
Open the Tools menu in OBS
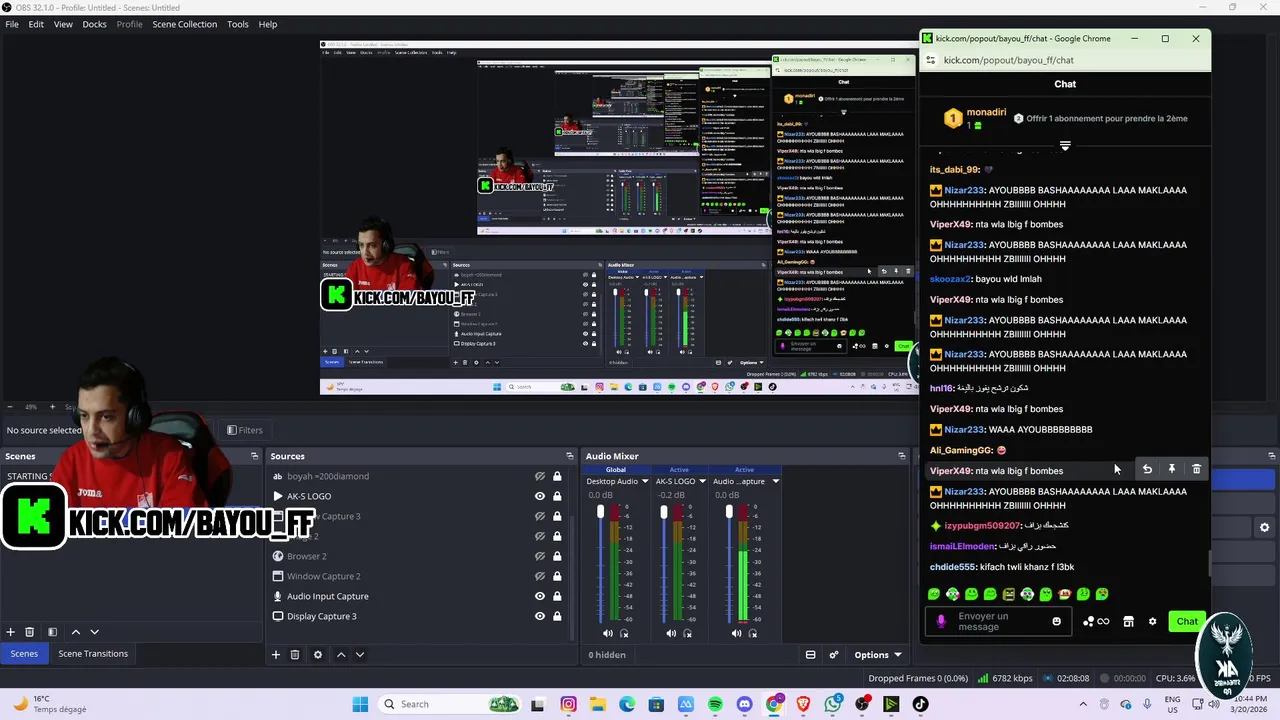[x=238, y=24]
